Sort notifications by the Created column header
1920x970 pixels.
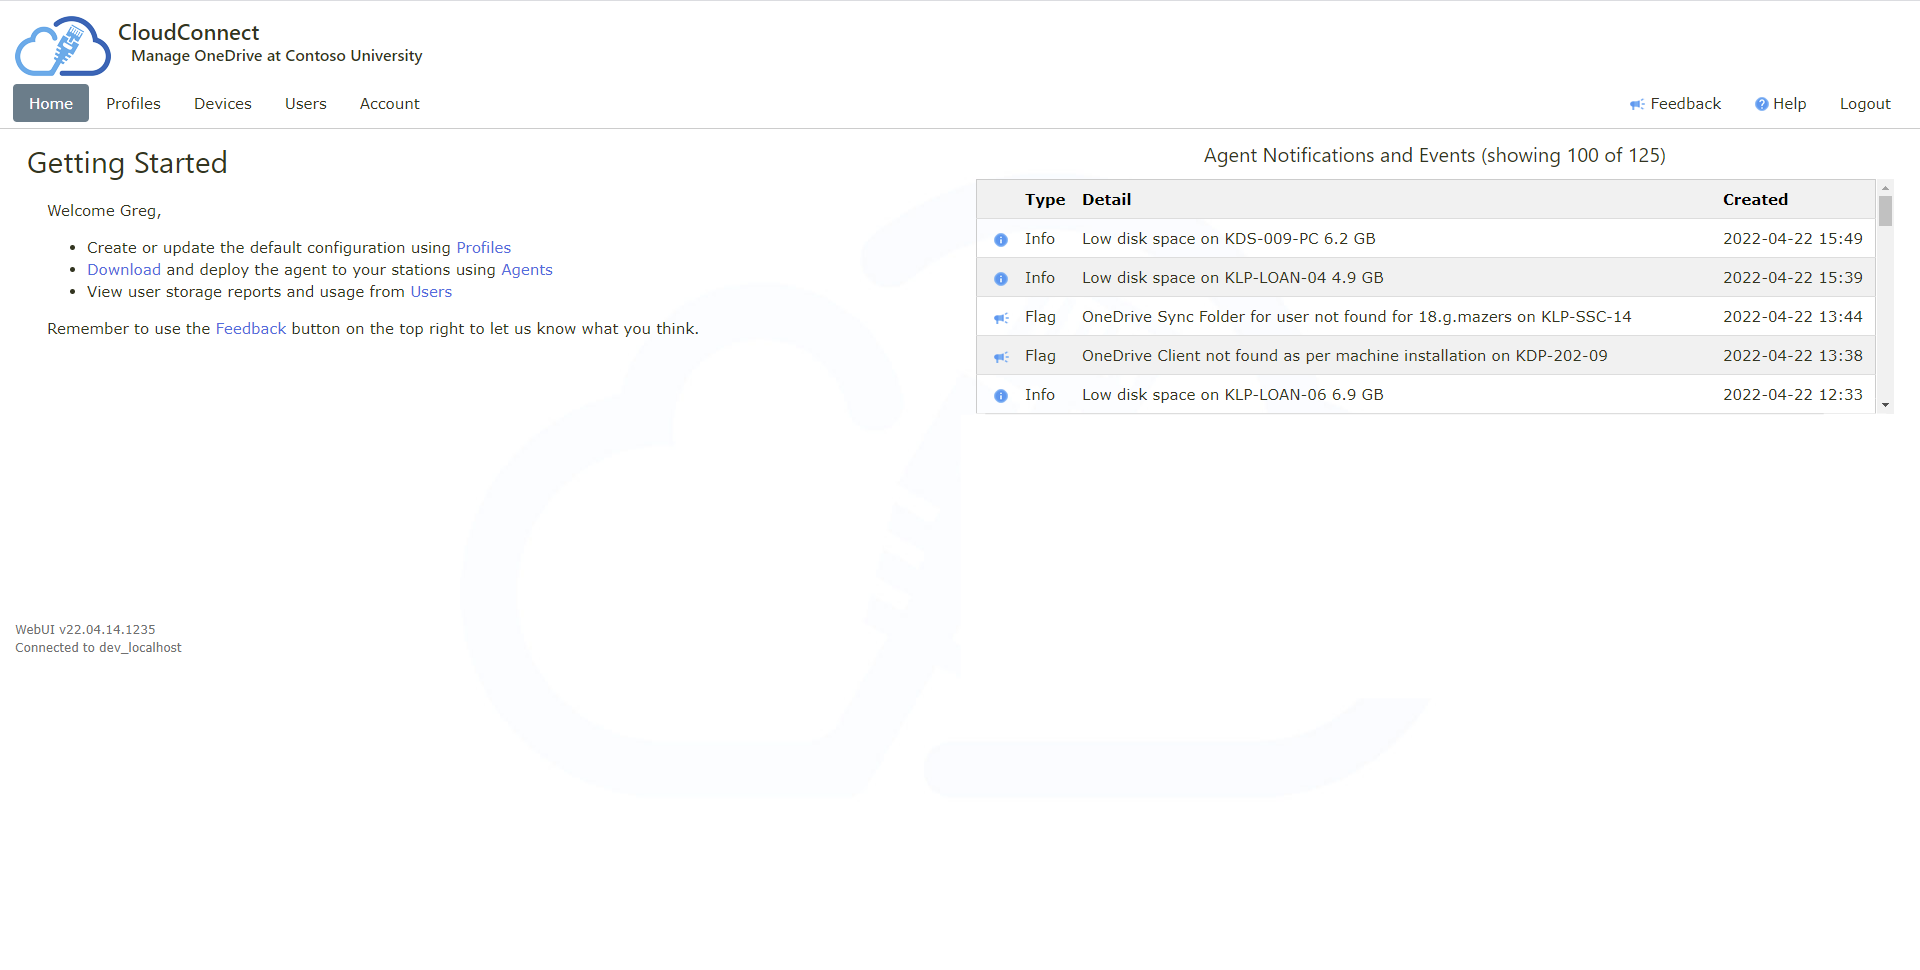[x=1754, y=200]
